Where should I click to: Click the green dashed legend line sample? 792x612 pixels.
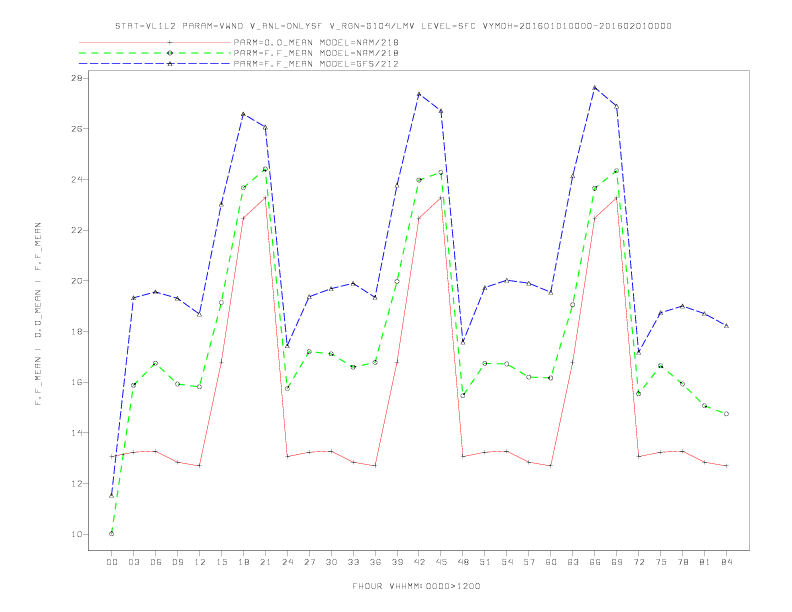click(x=155, y=53)
